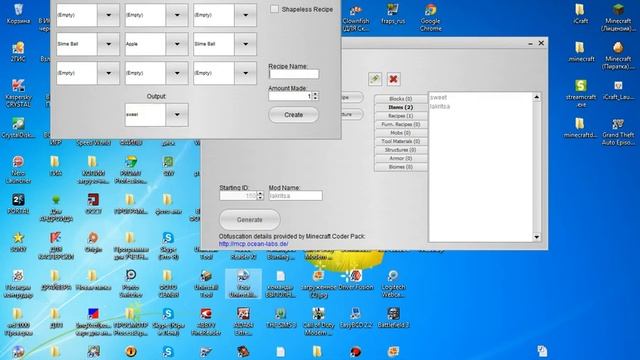
Task: Select the 2ГИС desktop icon
Action: [x=18, y=51]
